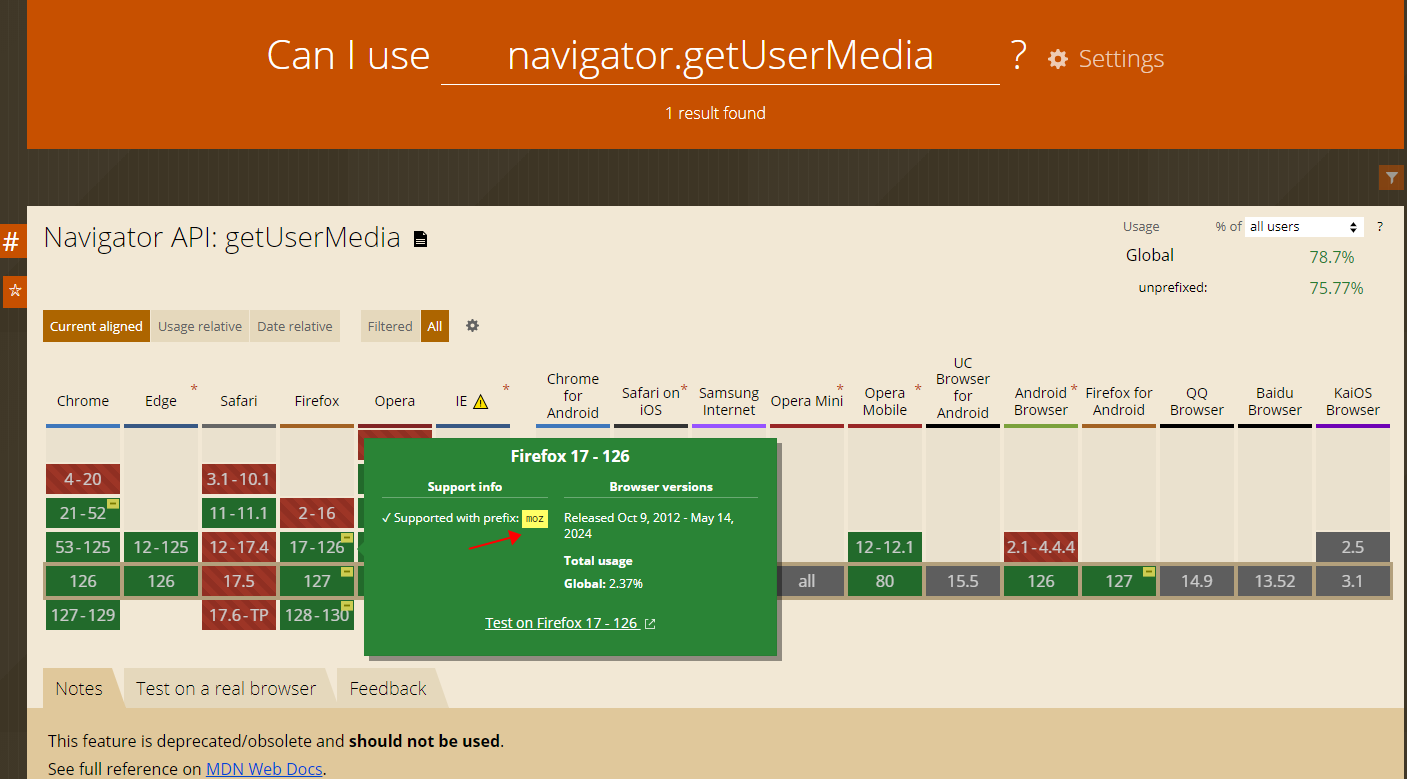
Task: Open Settings via the header gear icon
Action: point(1057,59)
